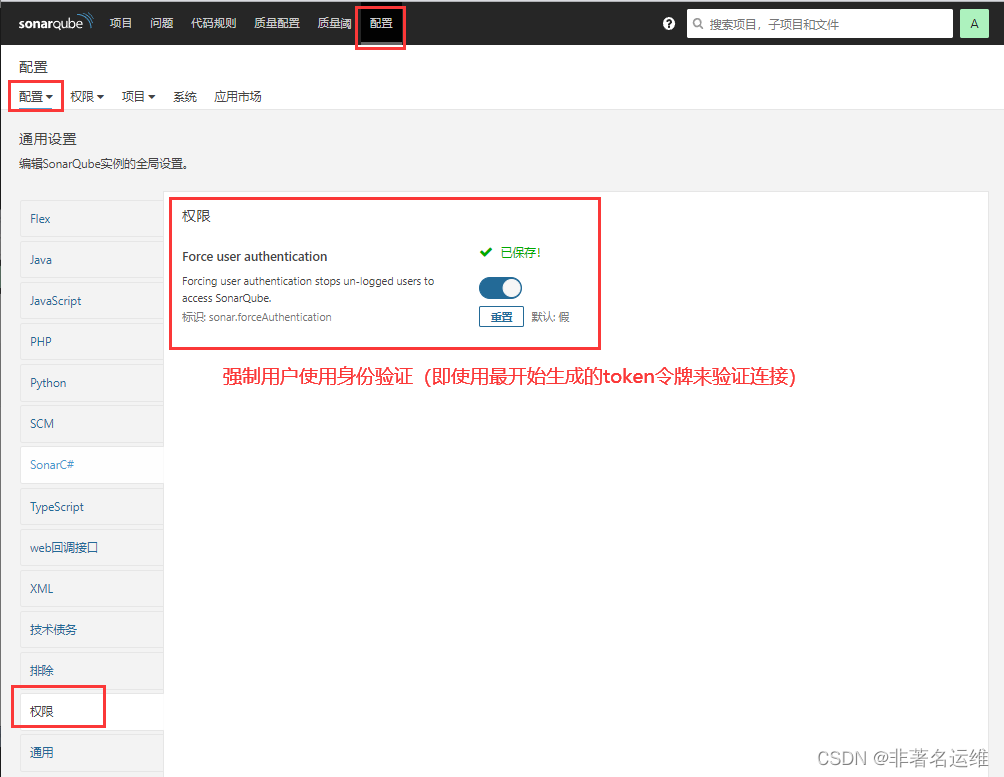Expand the 权限 submenu dropdown
The image size is (1004, 777).
point(86,97)
